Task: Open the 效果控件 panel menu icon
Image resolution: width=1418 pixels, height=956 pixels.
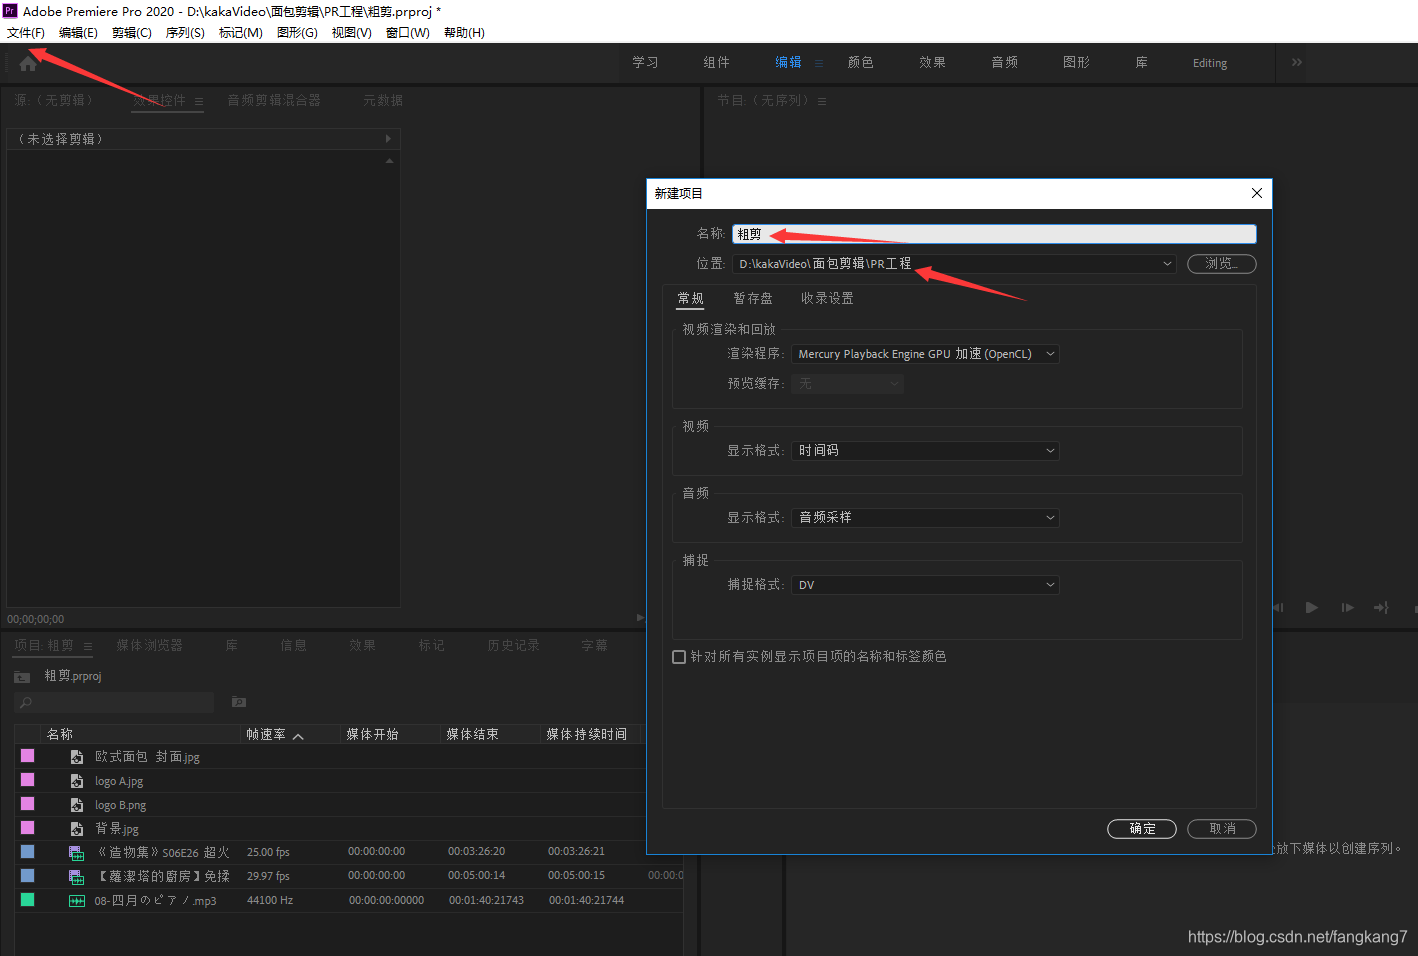Action: (199, 101)
